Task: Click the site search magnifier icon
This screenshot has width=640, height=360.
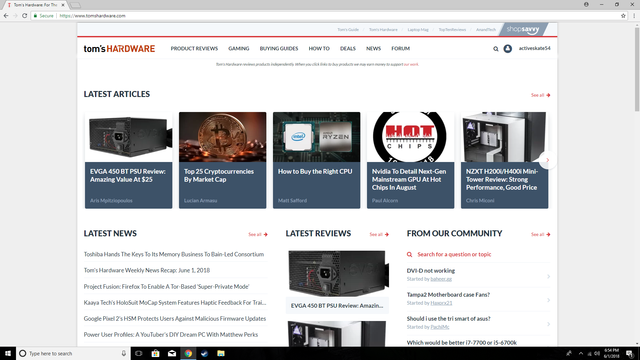Action: pyautogui.click(x=496, y=49)
